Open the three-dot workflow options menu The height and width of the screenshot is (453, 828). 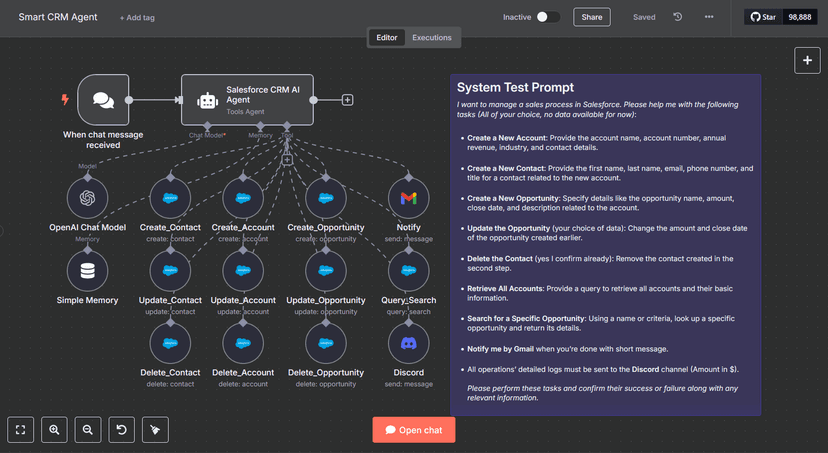pos(709,17)
